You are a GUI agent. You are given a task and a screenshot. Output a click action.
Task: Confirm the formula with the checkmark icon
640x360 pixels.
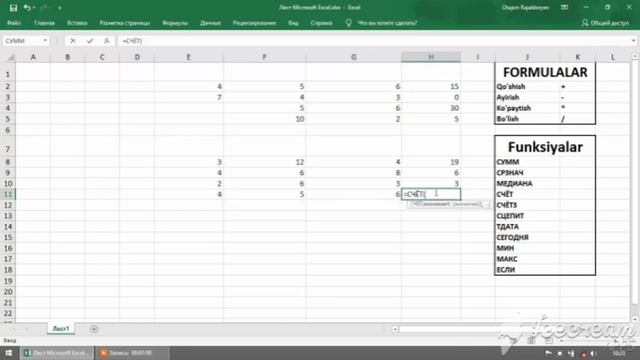pyautogui.click(x=90, y=41)
